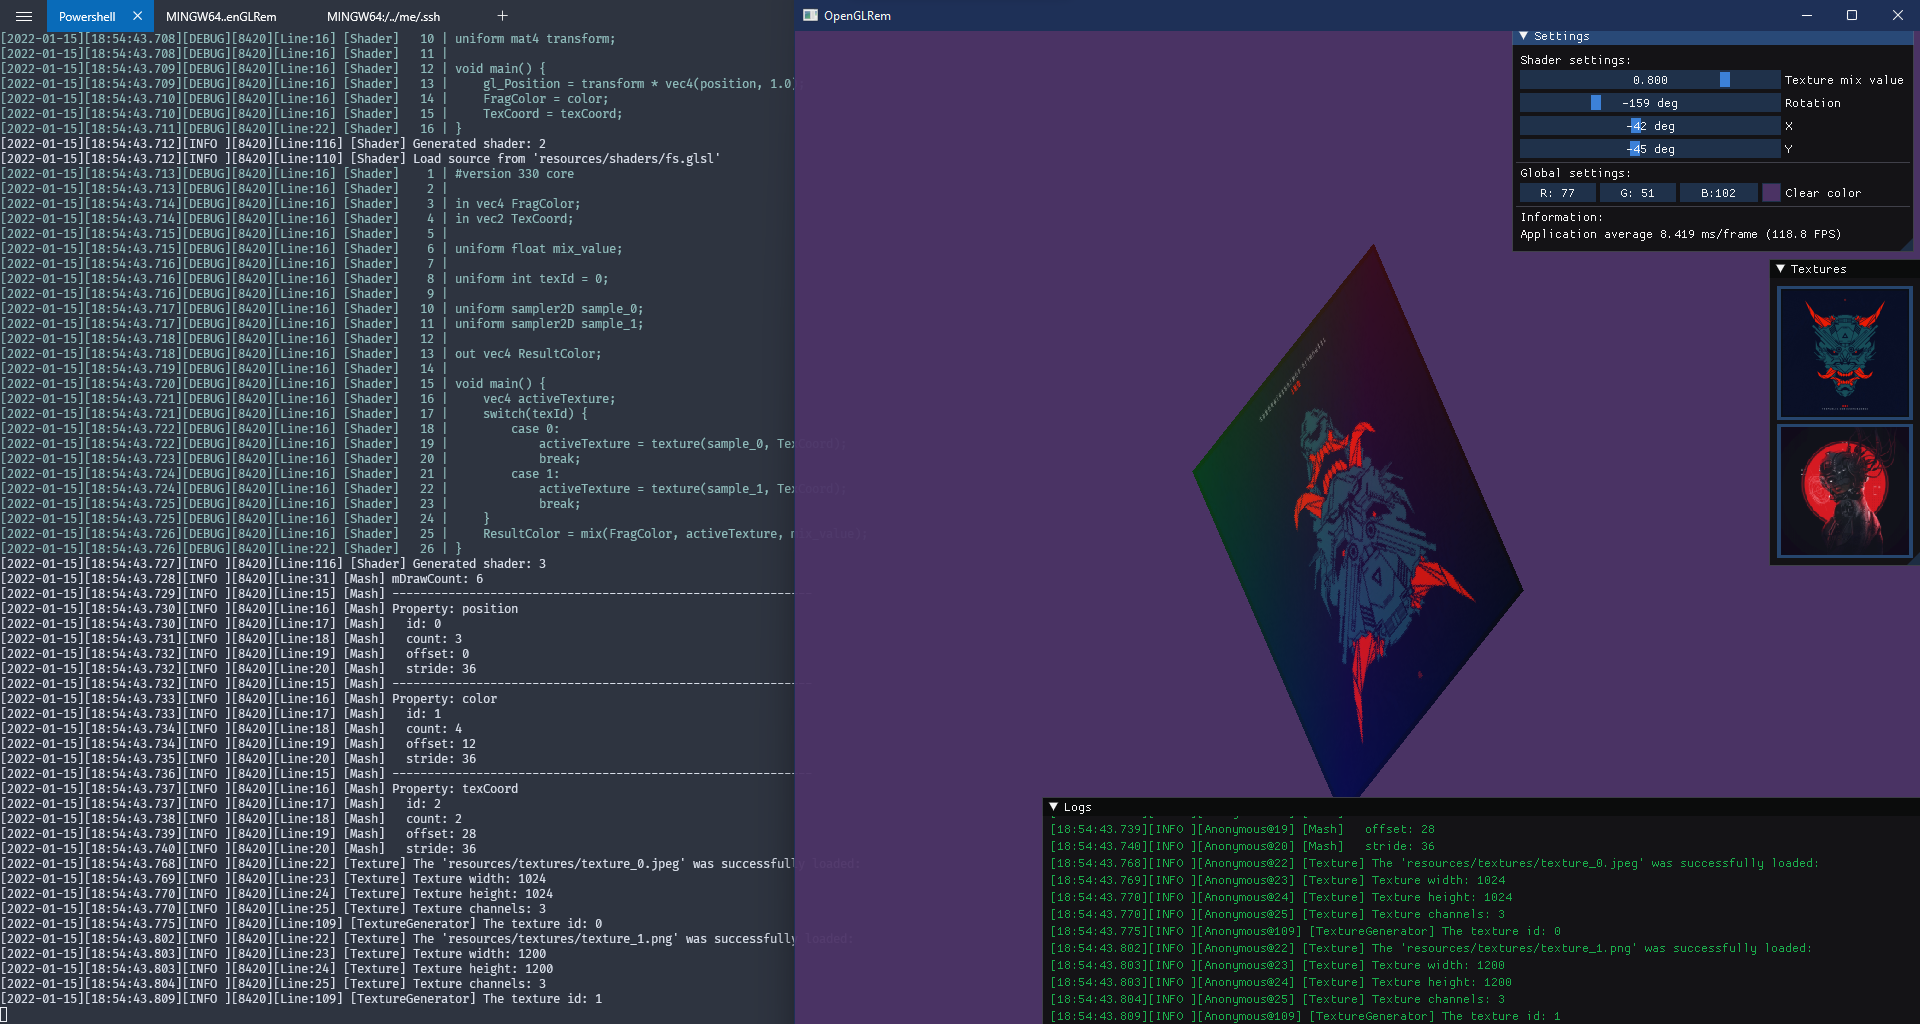
Task: Click 'Load source from' fs.glsl terminal line
Action: [360, 159]
